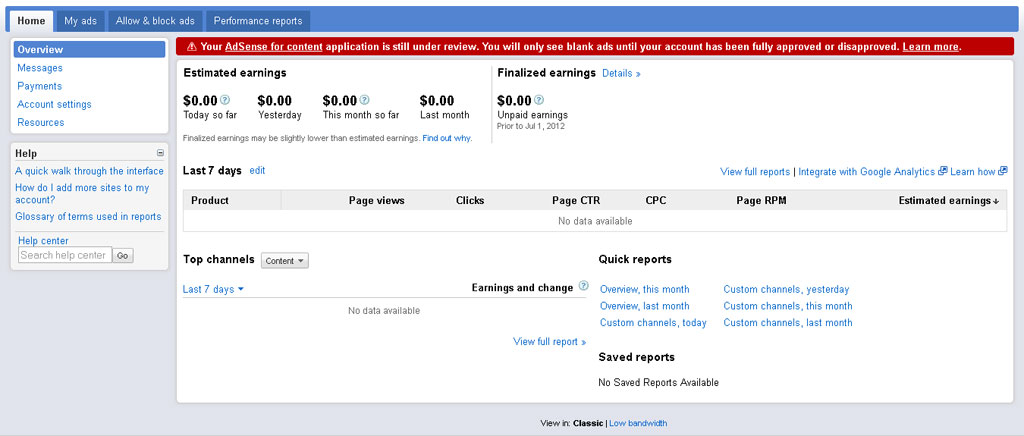
Task: Open View full reports link
Action: [755, 172]
